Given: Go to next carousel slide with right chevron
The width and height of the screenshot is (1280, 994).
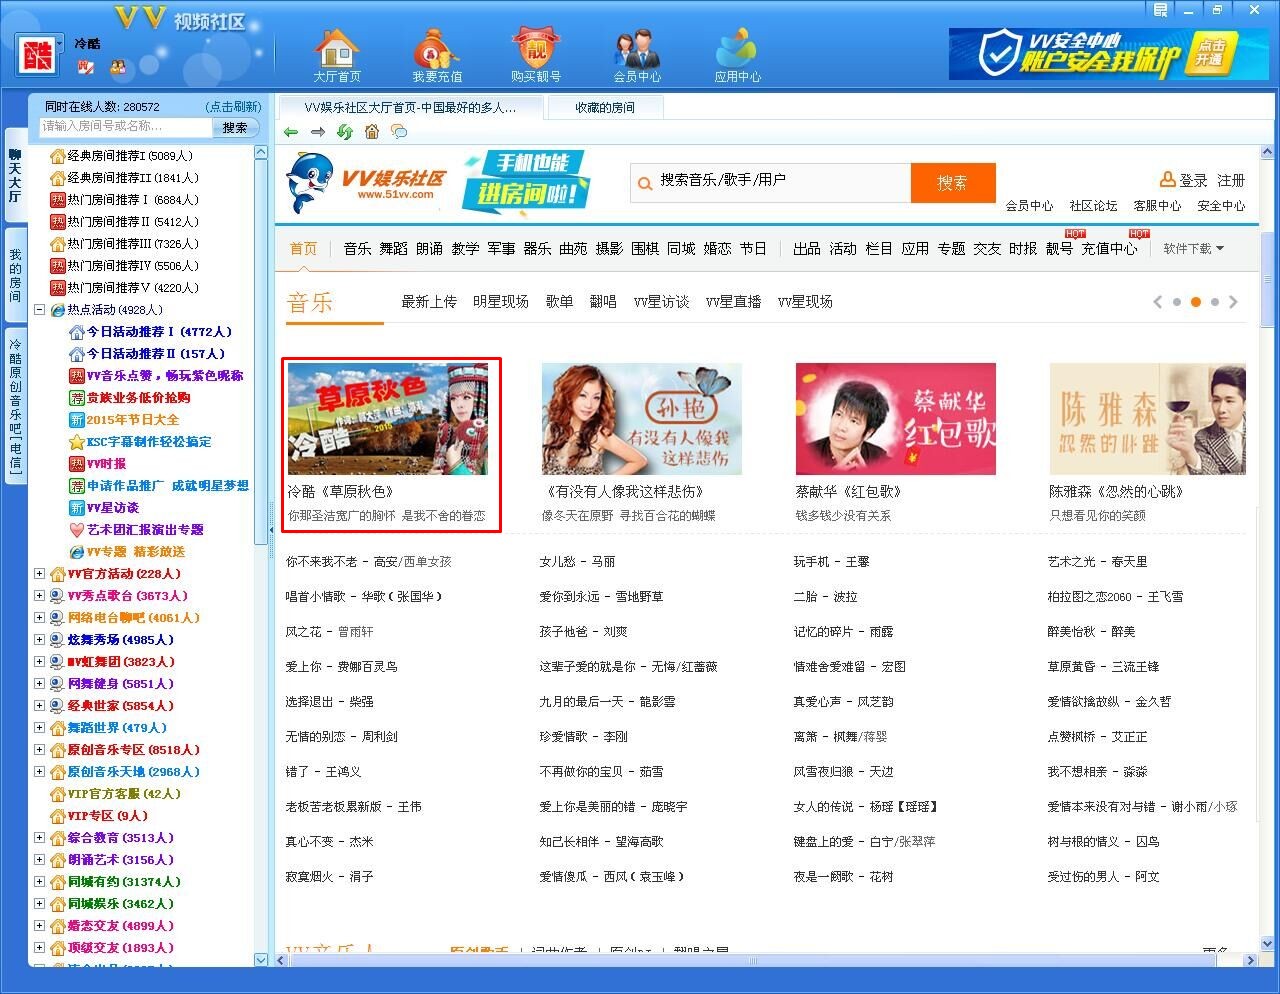Looking at the screenshot, I should (x=1233, y=302).
